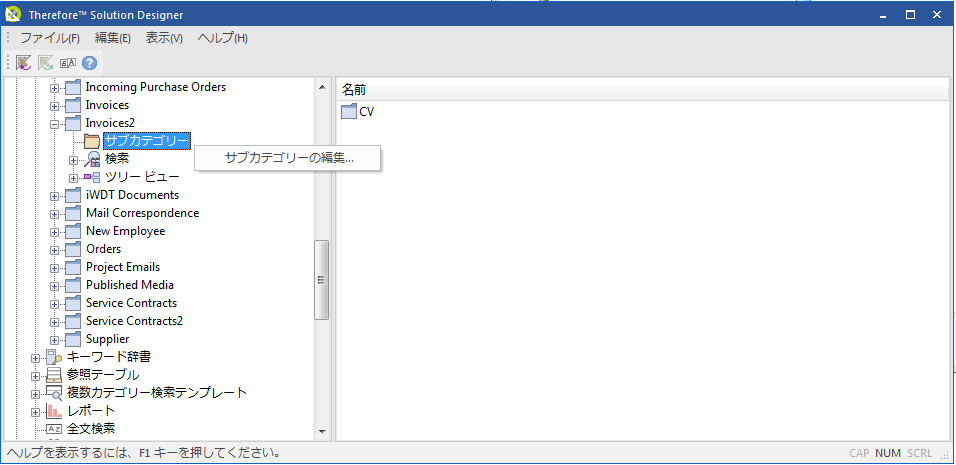
Task: Click the ツリー ビュー icon
Action: pos(93,177)
